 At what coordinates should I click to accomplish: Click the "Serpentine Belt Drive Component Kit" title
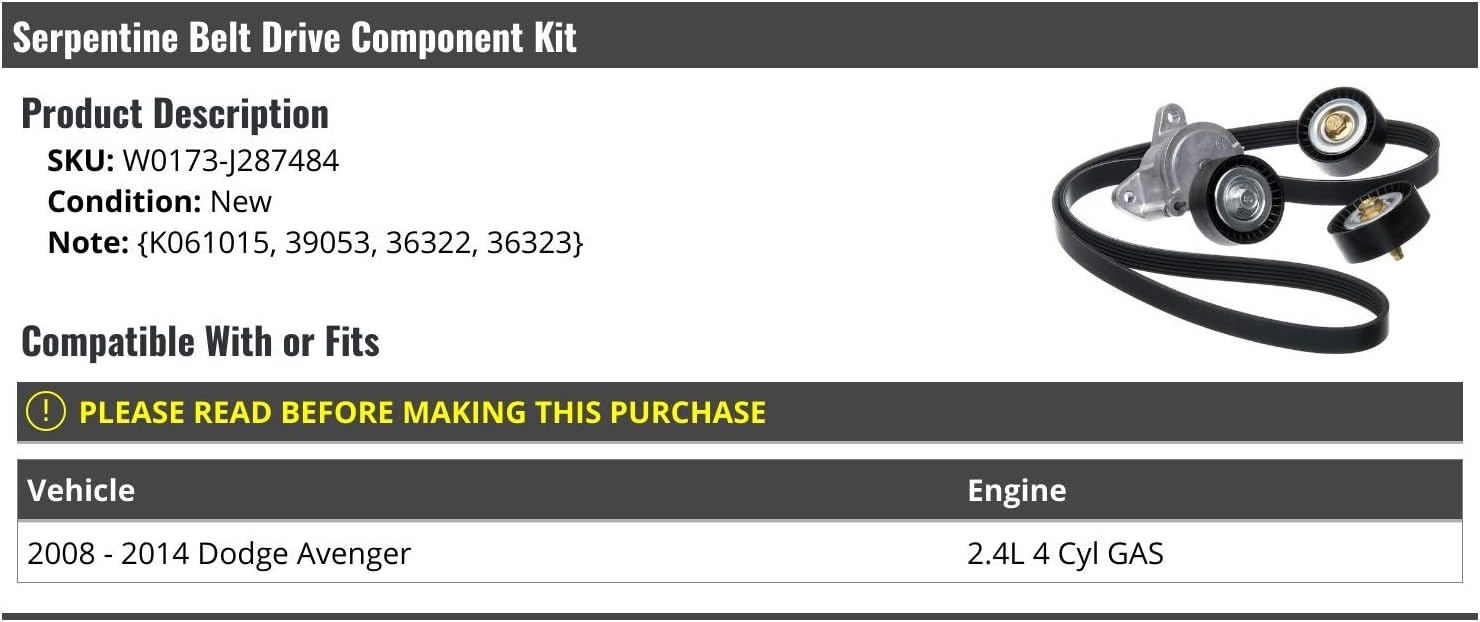(x=294, y=38)
